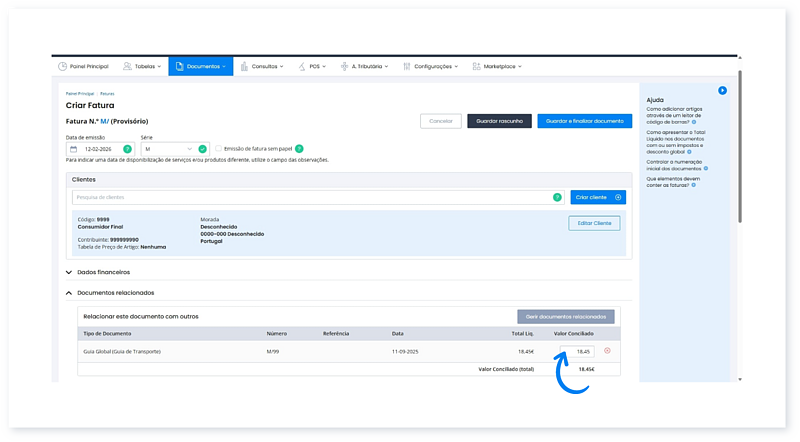Click the Criar cliente button
Viewport: 800px width, 442px height.
598,197
